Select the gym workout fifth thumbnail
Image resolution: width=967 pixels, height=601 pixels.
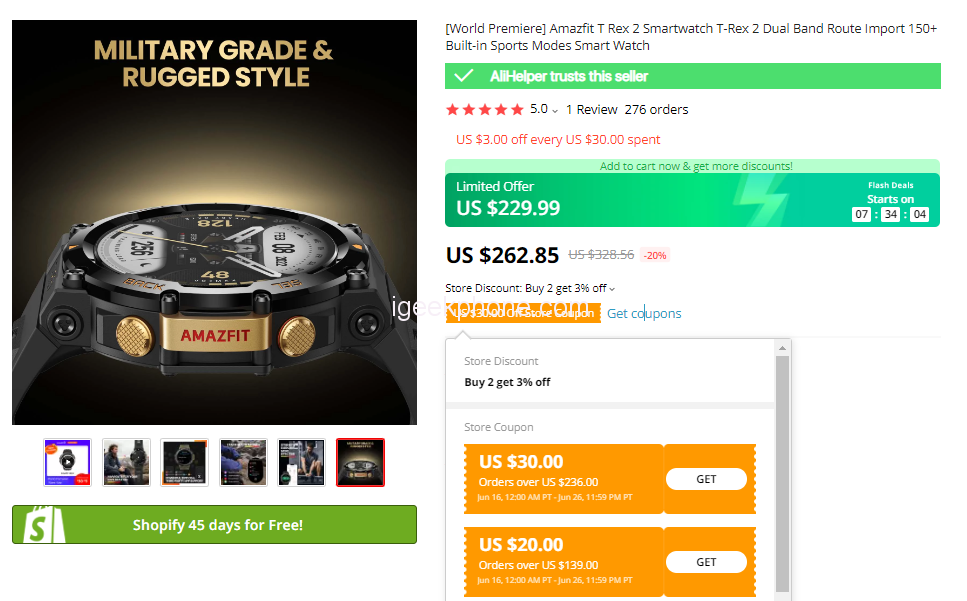[x=301, y=462]
